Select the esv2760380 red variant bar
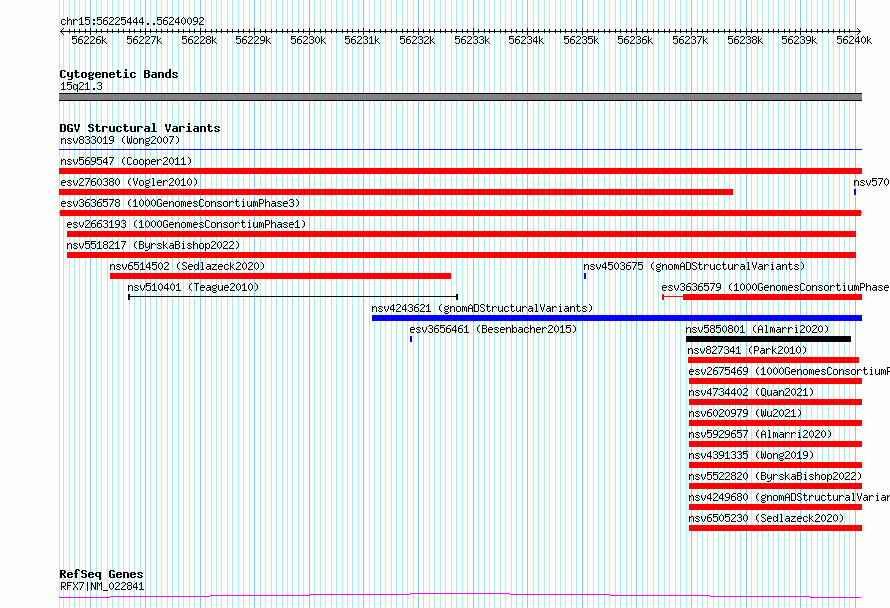 (396, 192)
